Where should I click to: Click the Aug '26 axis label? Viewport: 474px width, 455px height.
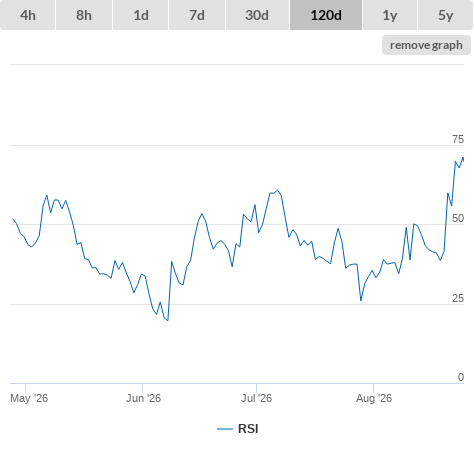pos(374,398)
